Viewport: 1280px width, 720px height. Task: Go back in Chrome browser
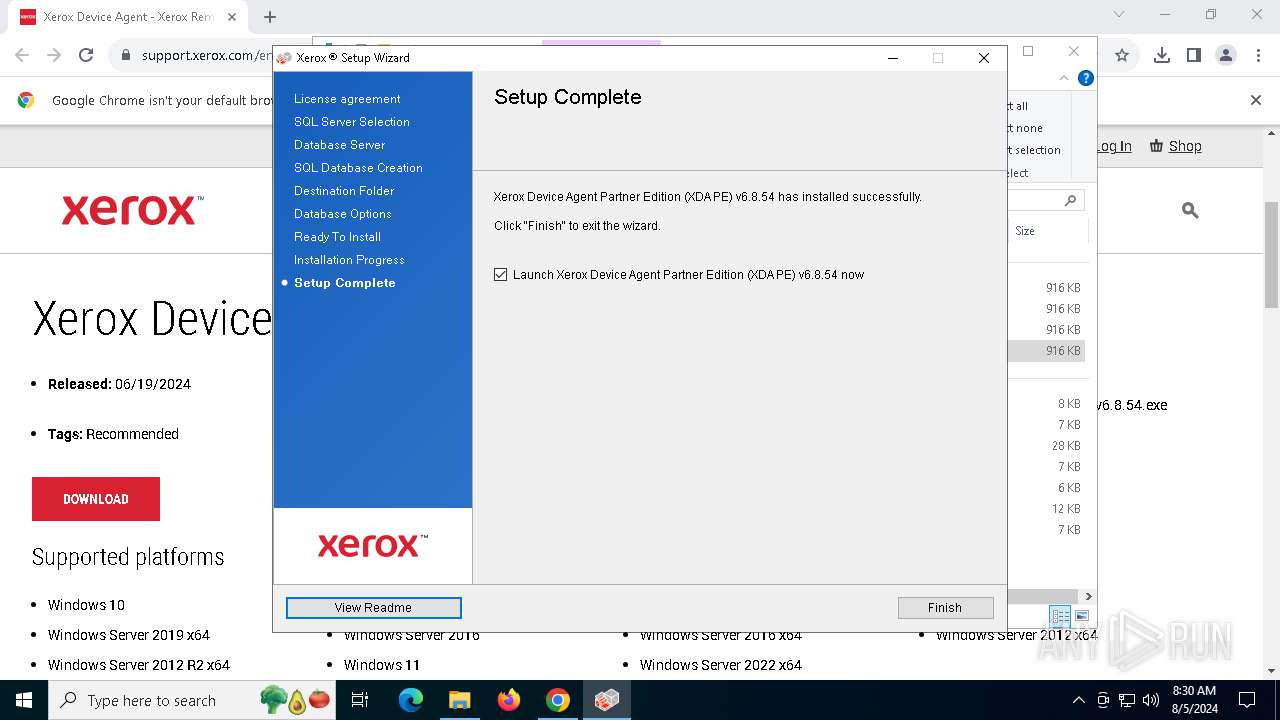click(22, 55)
